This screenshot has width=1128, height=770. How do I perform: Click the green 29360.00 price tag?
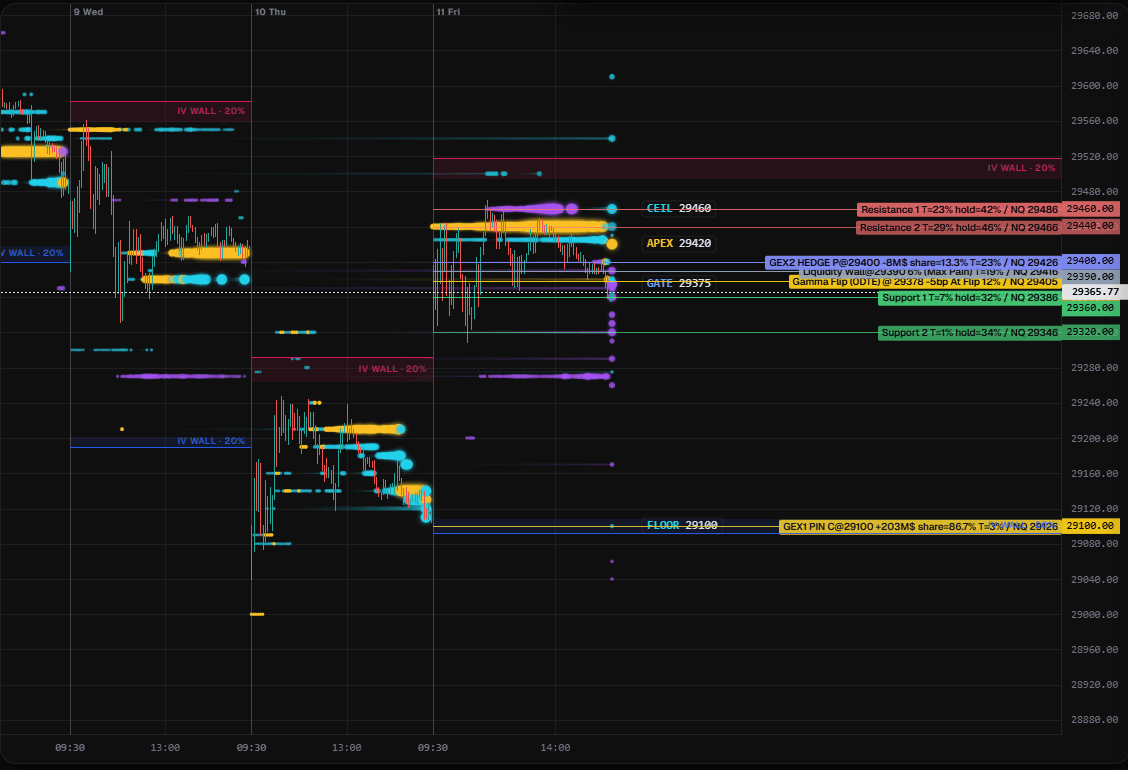1090,308
